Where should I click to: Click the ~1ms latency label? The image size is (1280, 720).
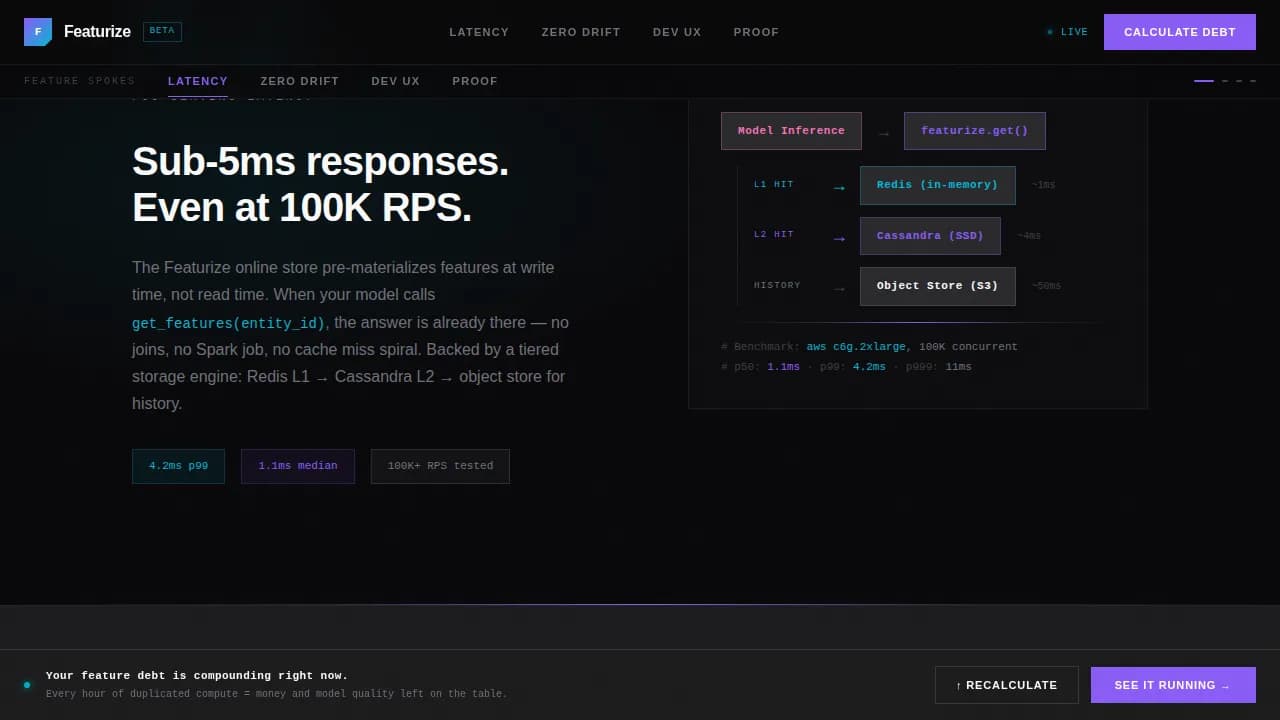tap(1044, 185)
